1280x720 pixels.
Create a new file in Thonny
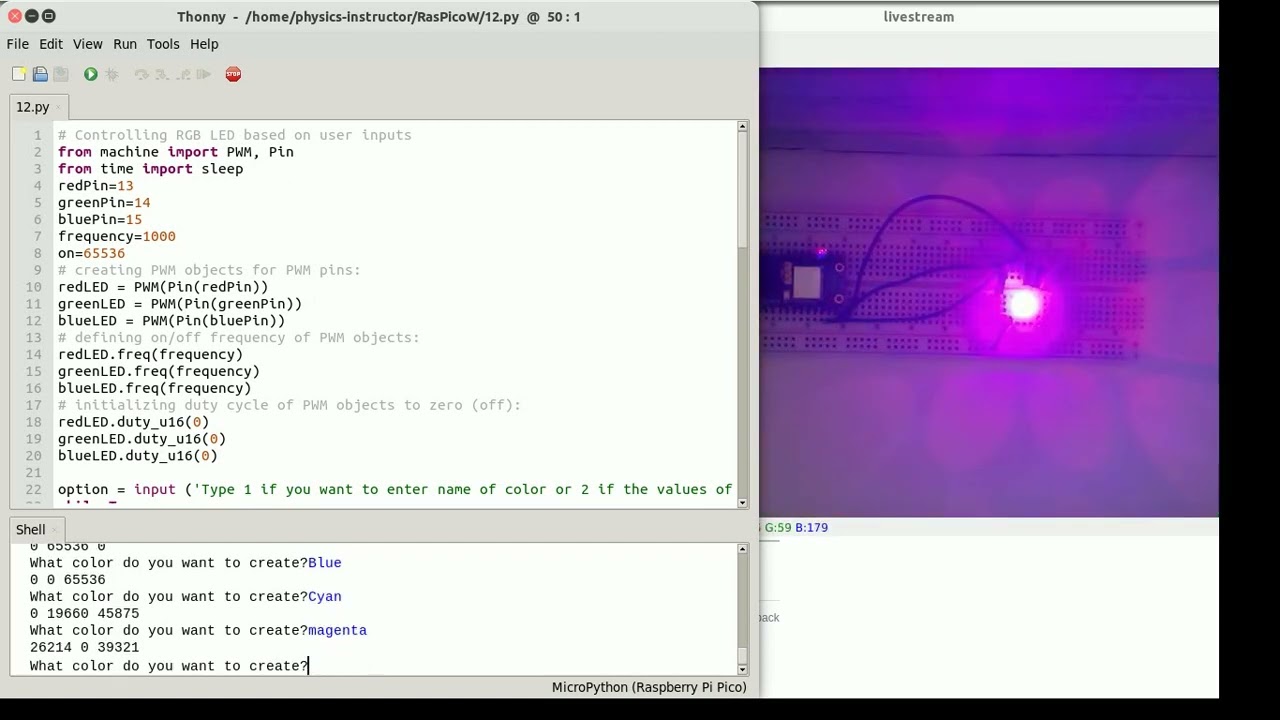click(19, 74)
